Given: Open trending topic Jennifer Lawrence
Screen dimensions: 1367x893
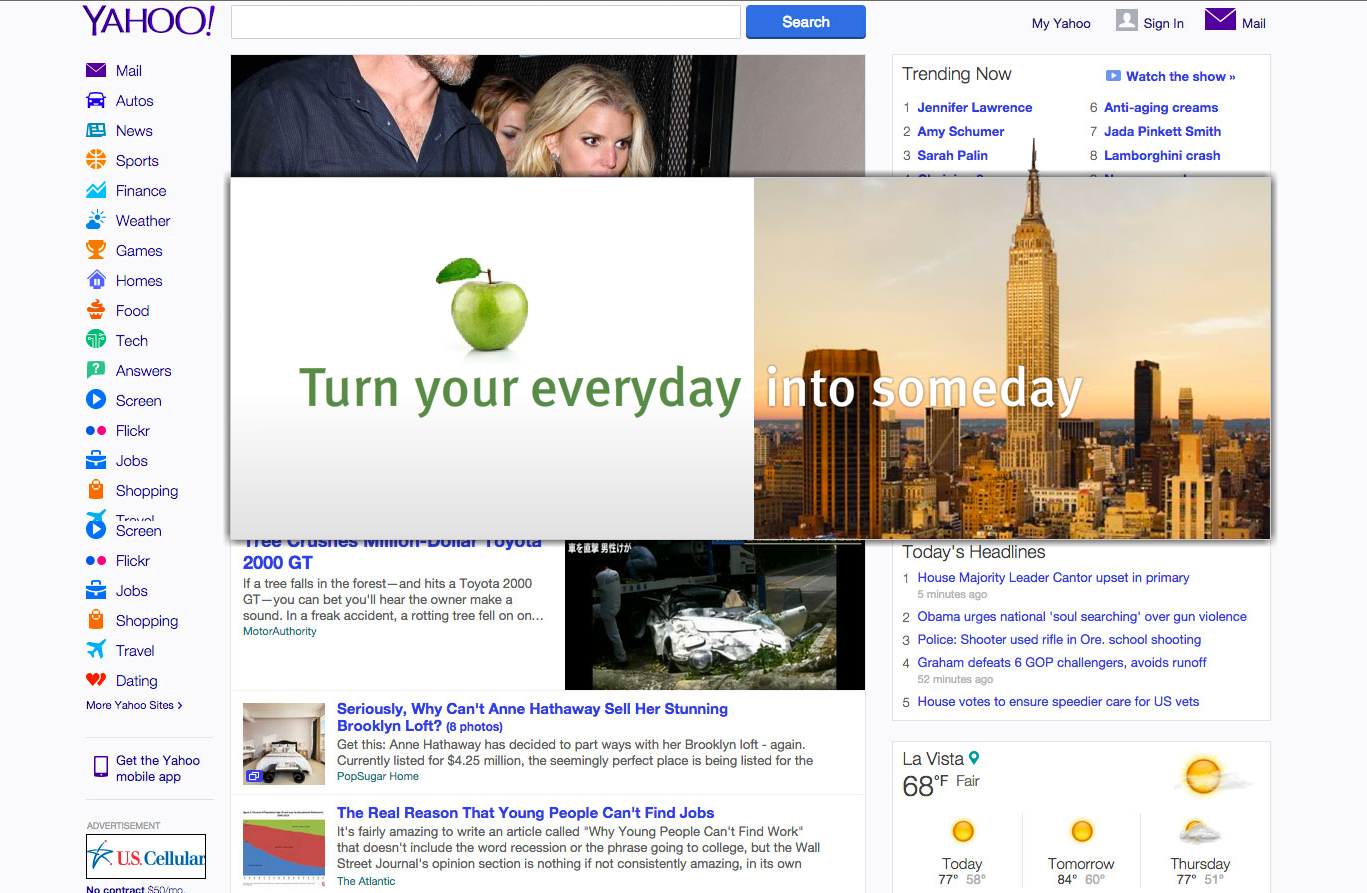Looking at the screenshot, I should tap(975, 107).
